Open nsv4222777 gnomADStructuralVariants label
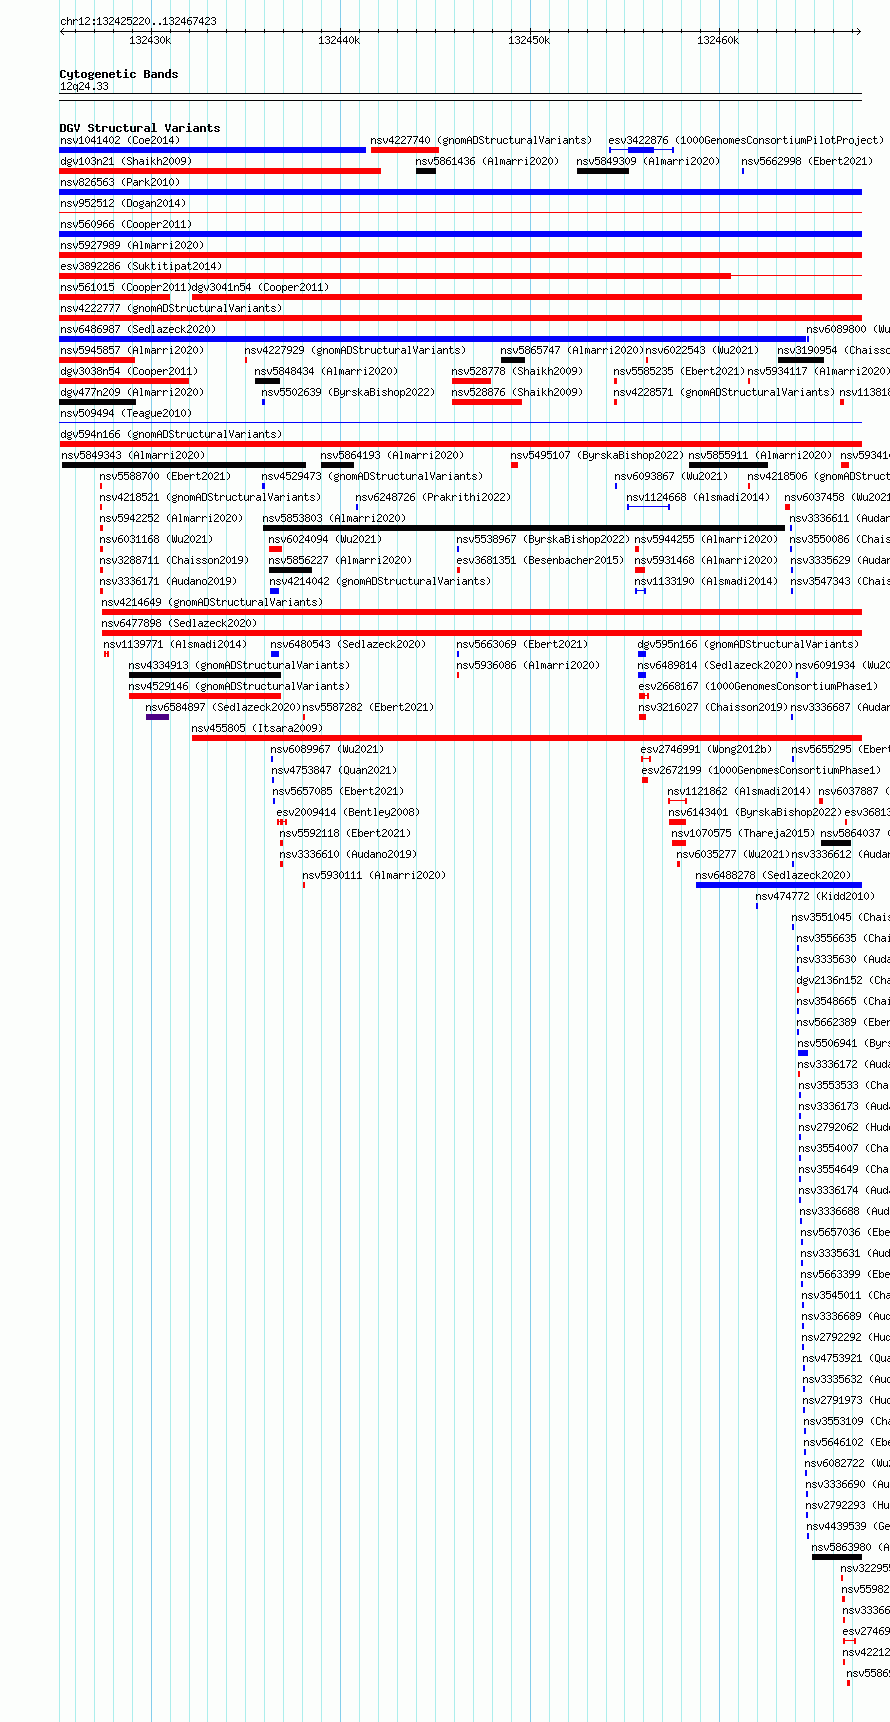The image size is (890, 1722). (171, 308)
